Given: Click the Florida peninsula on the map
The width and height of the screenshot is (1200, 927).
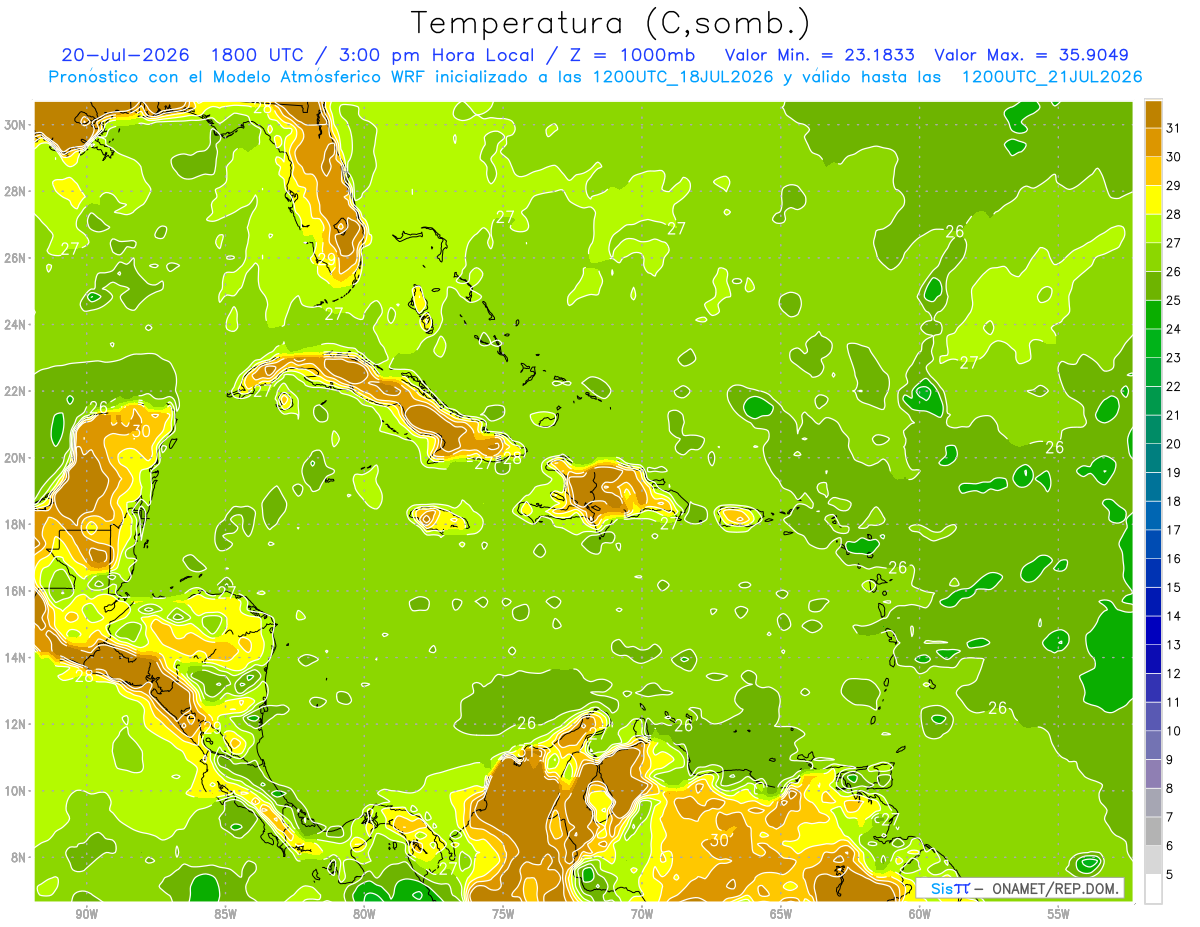Looking at the screenshot, I should pyautogui.click(x=327, y=200).
